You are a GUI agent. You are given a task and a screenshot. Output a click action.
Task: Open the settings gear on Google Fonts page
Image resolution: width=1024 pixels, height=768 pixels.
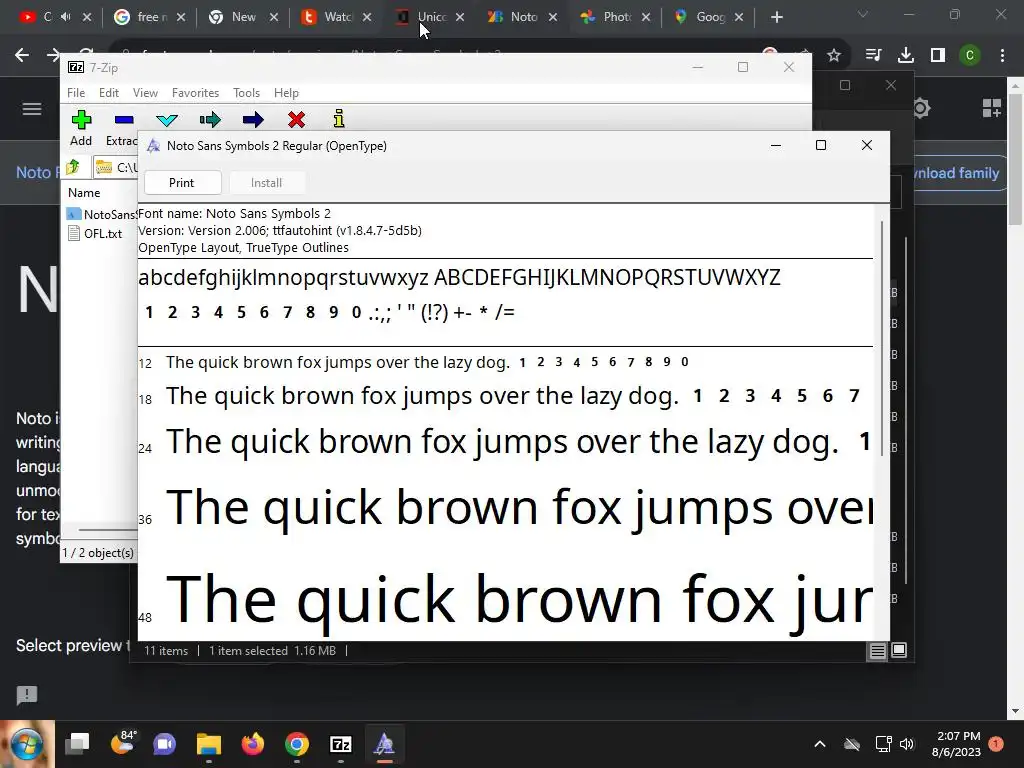pos(921,108)
